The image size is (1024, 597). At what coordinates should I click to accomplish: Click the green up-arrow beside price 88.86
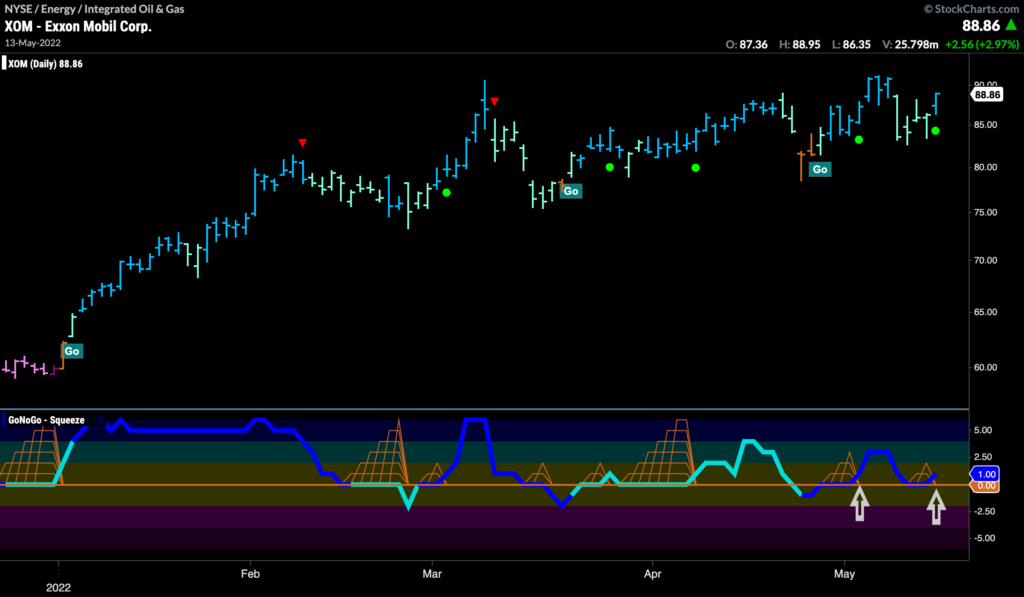[x=1011, y=25]
